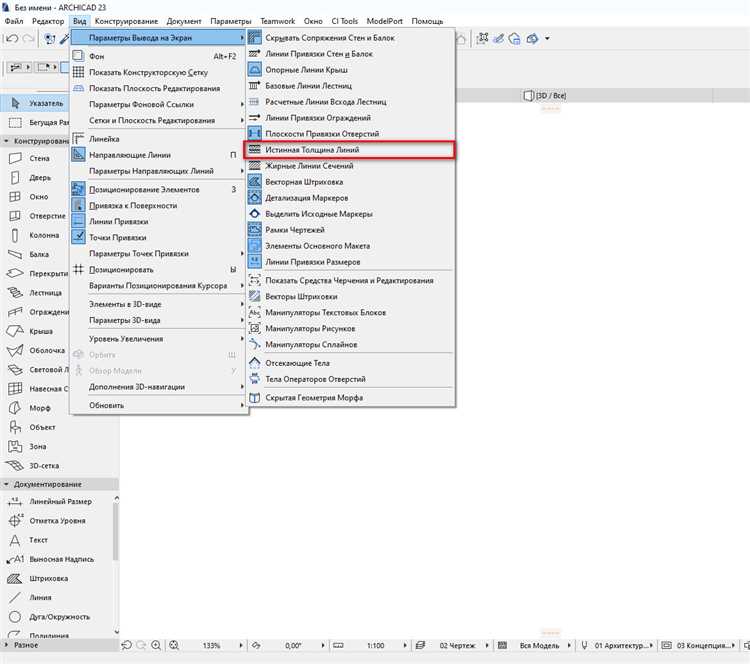Toggle Линии Привязки Размеров display

click(x=350, y=262)
